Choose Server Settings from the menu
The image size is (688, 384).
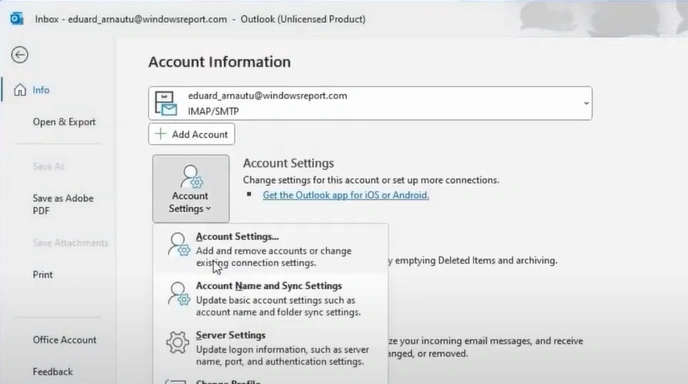point(271,348)
